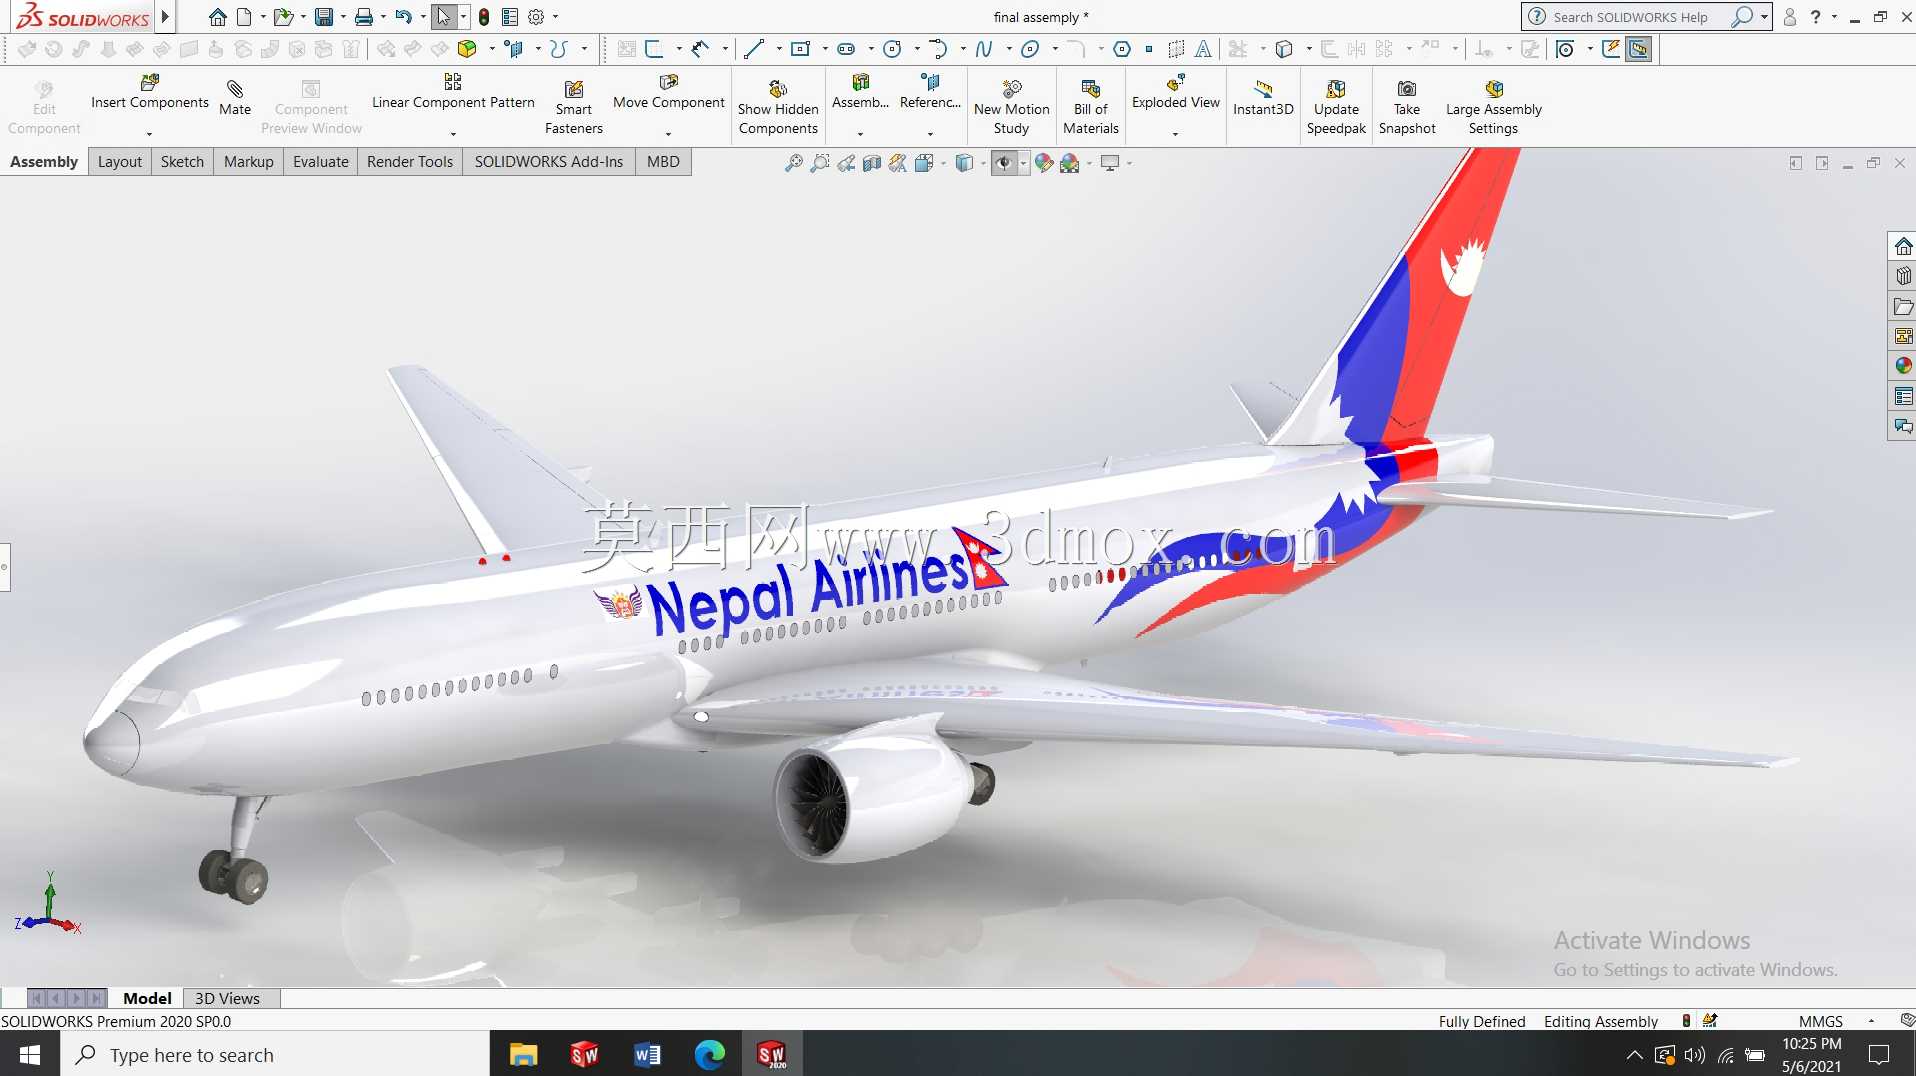Expand the SOLIDWORKS menu arrow beside logo
This screenshot has height=1076, width=1916.
point(165,17)
